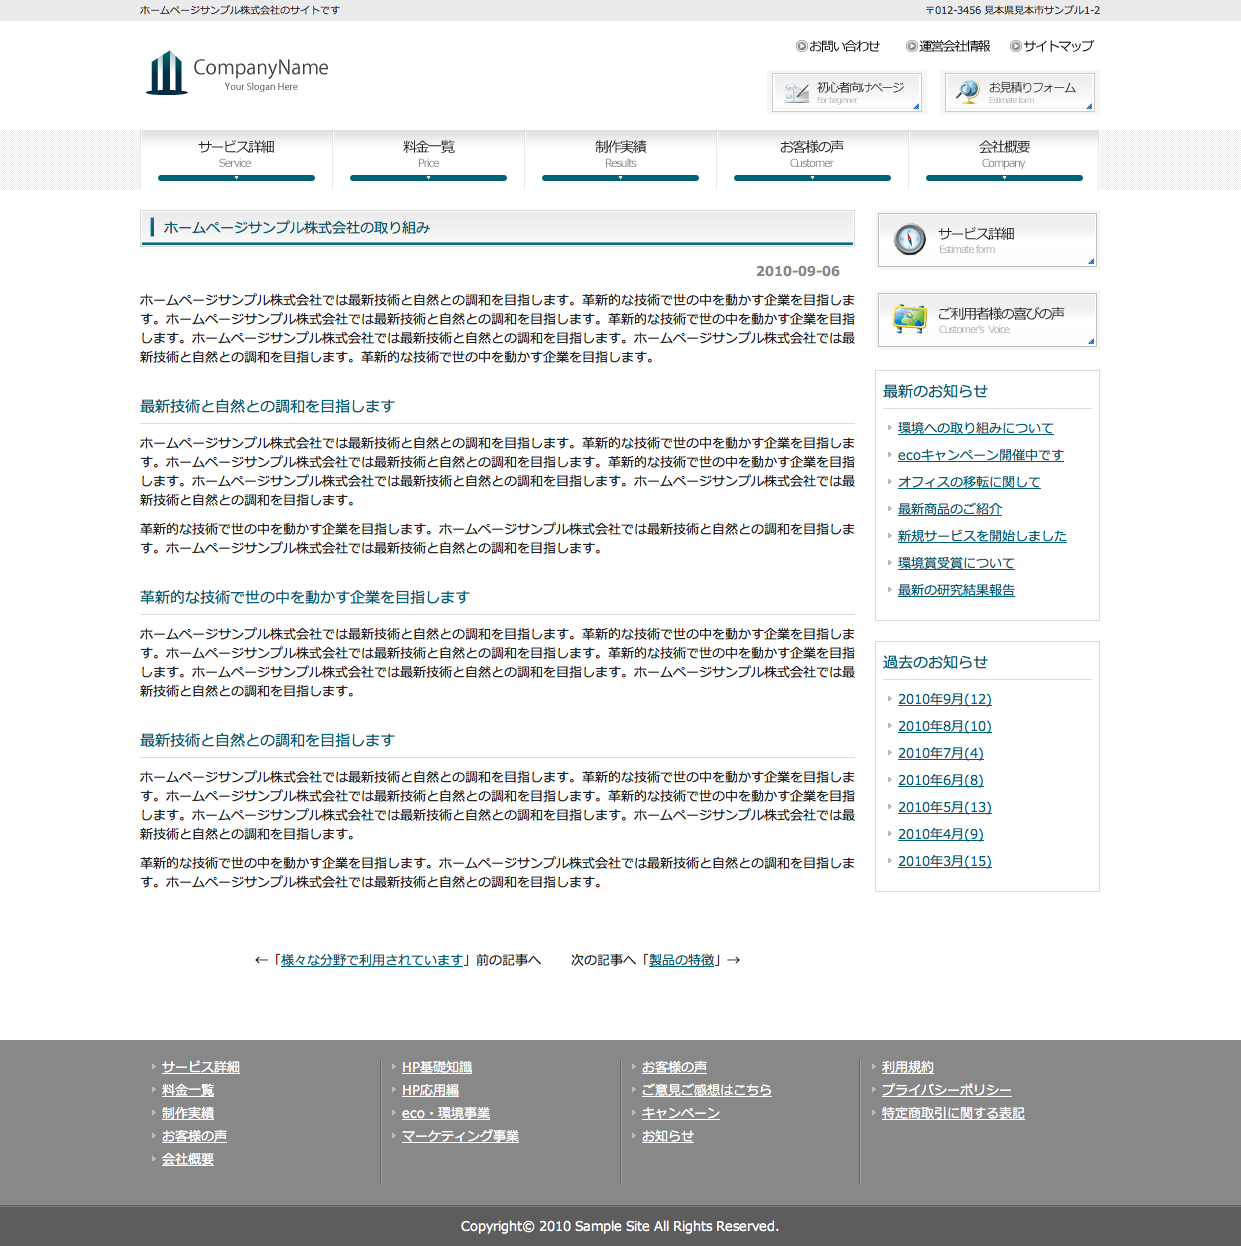Go to previous article 様々な分野で利用されています
This screenshot has height=1246, width=1241.
tap(372, 960)
